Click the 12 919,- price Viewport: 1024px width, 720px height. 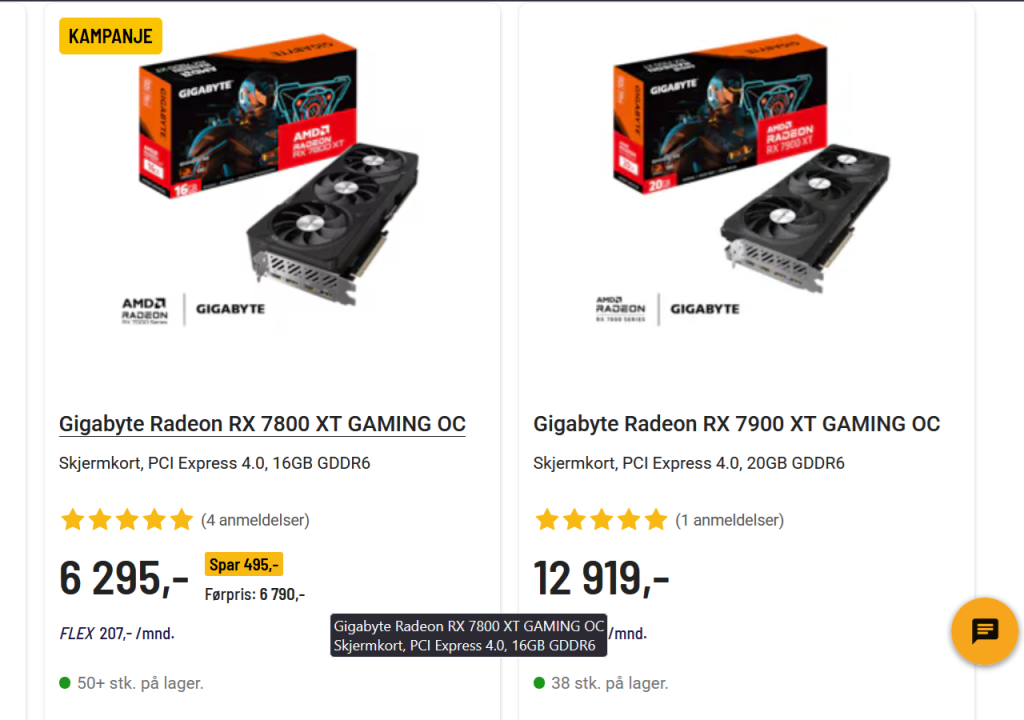click(601, 578)
